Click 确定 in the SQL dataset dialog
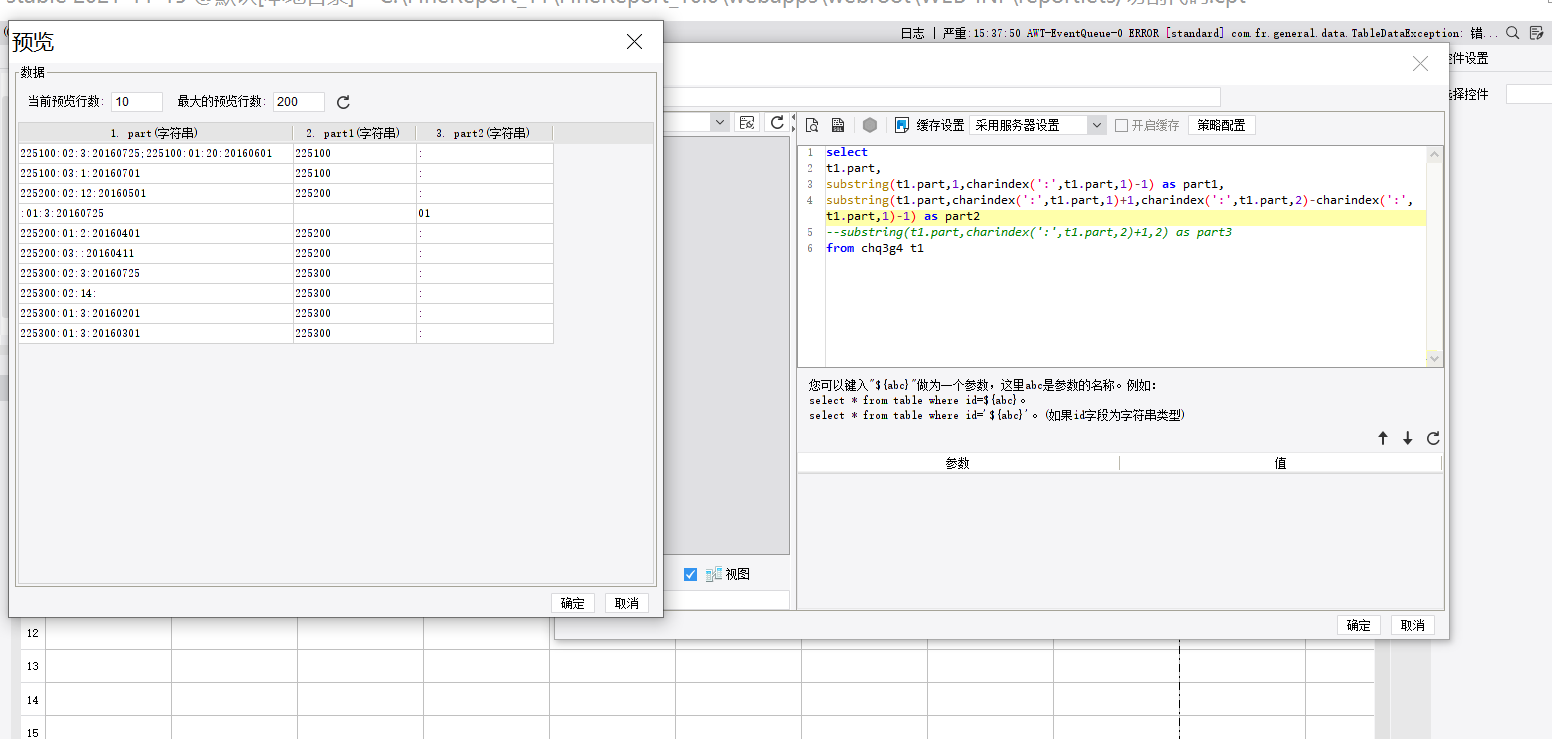Viewport: 1552px width, 739px height. pos(1359,625)
